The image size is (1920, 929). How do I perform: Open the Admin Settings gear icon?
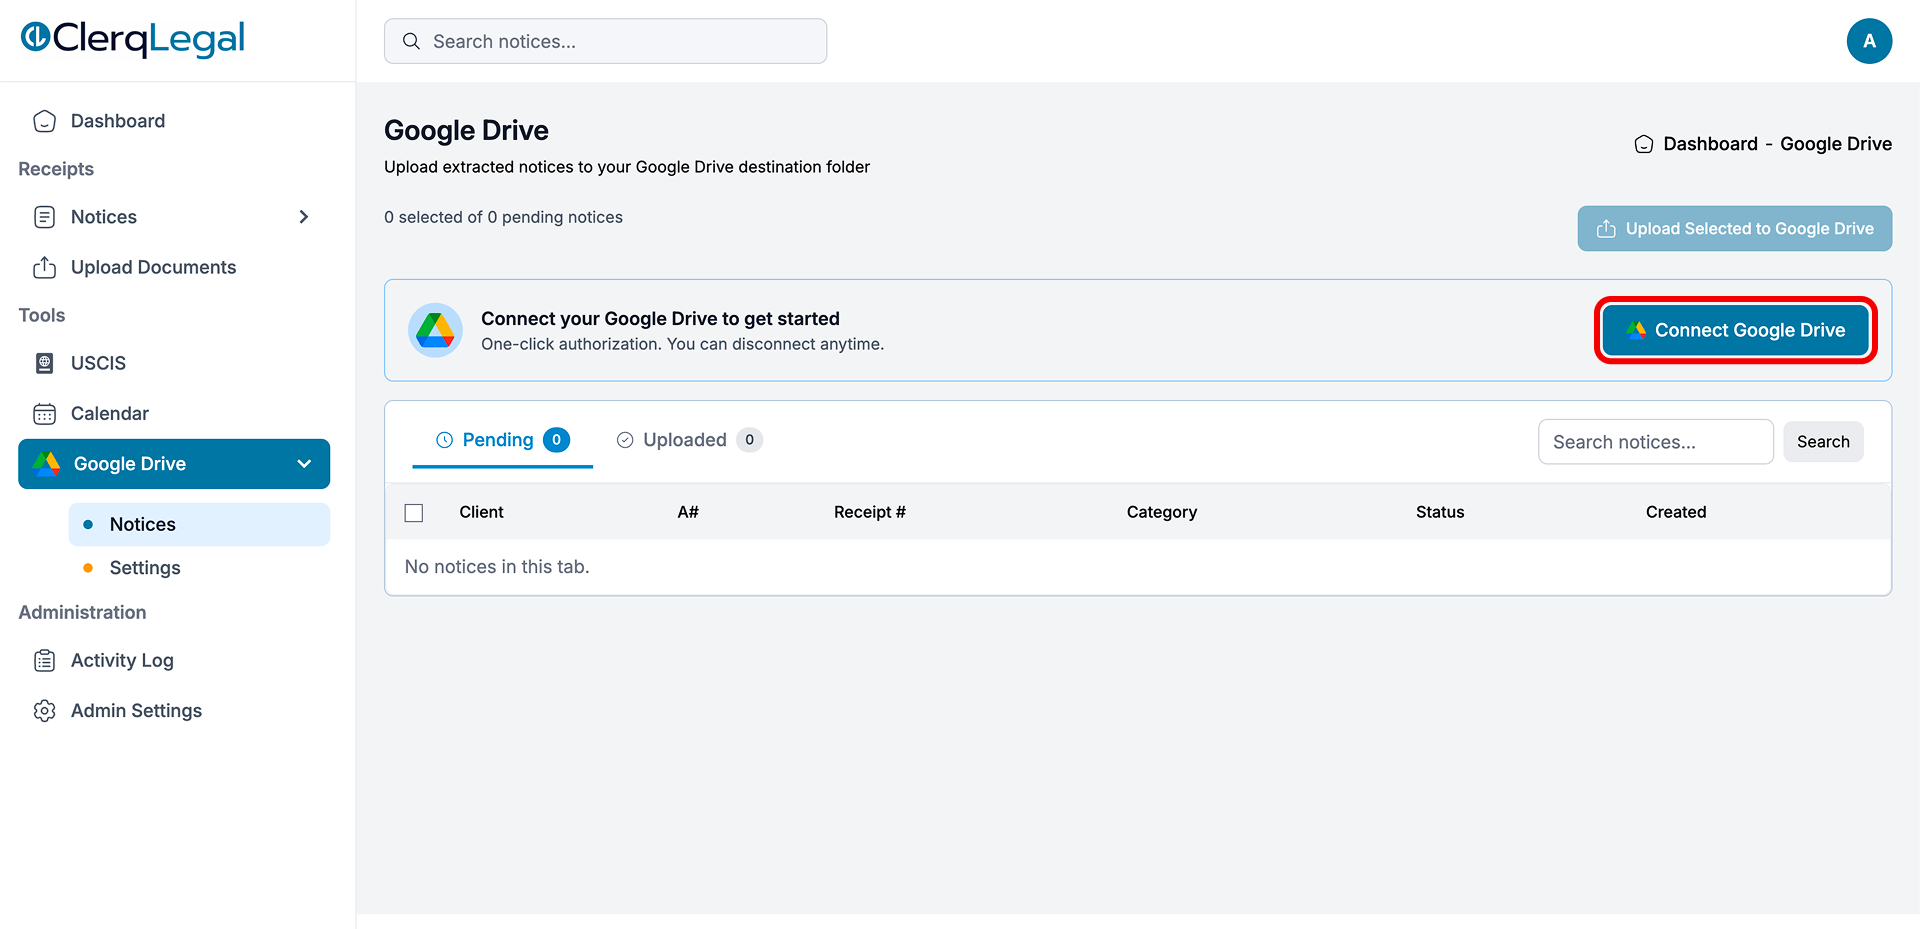click(x=44, y=710)
